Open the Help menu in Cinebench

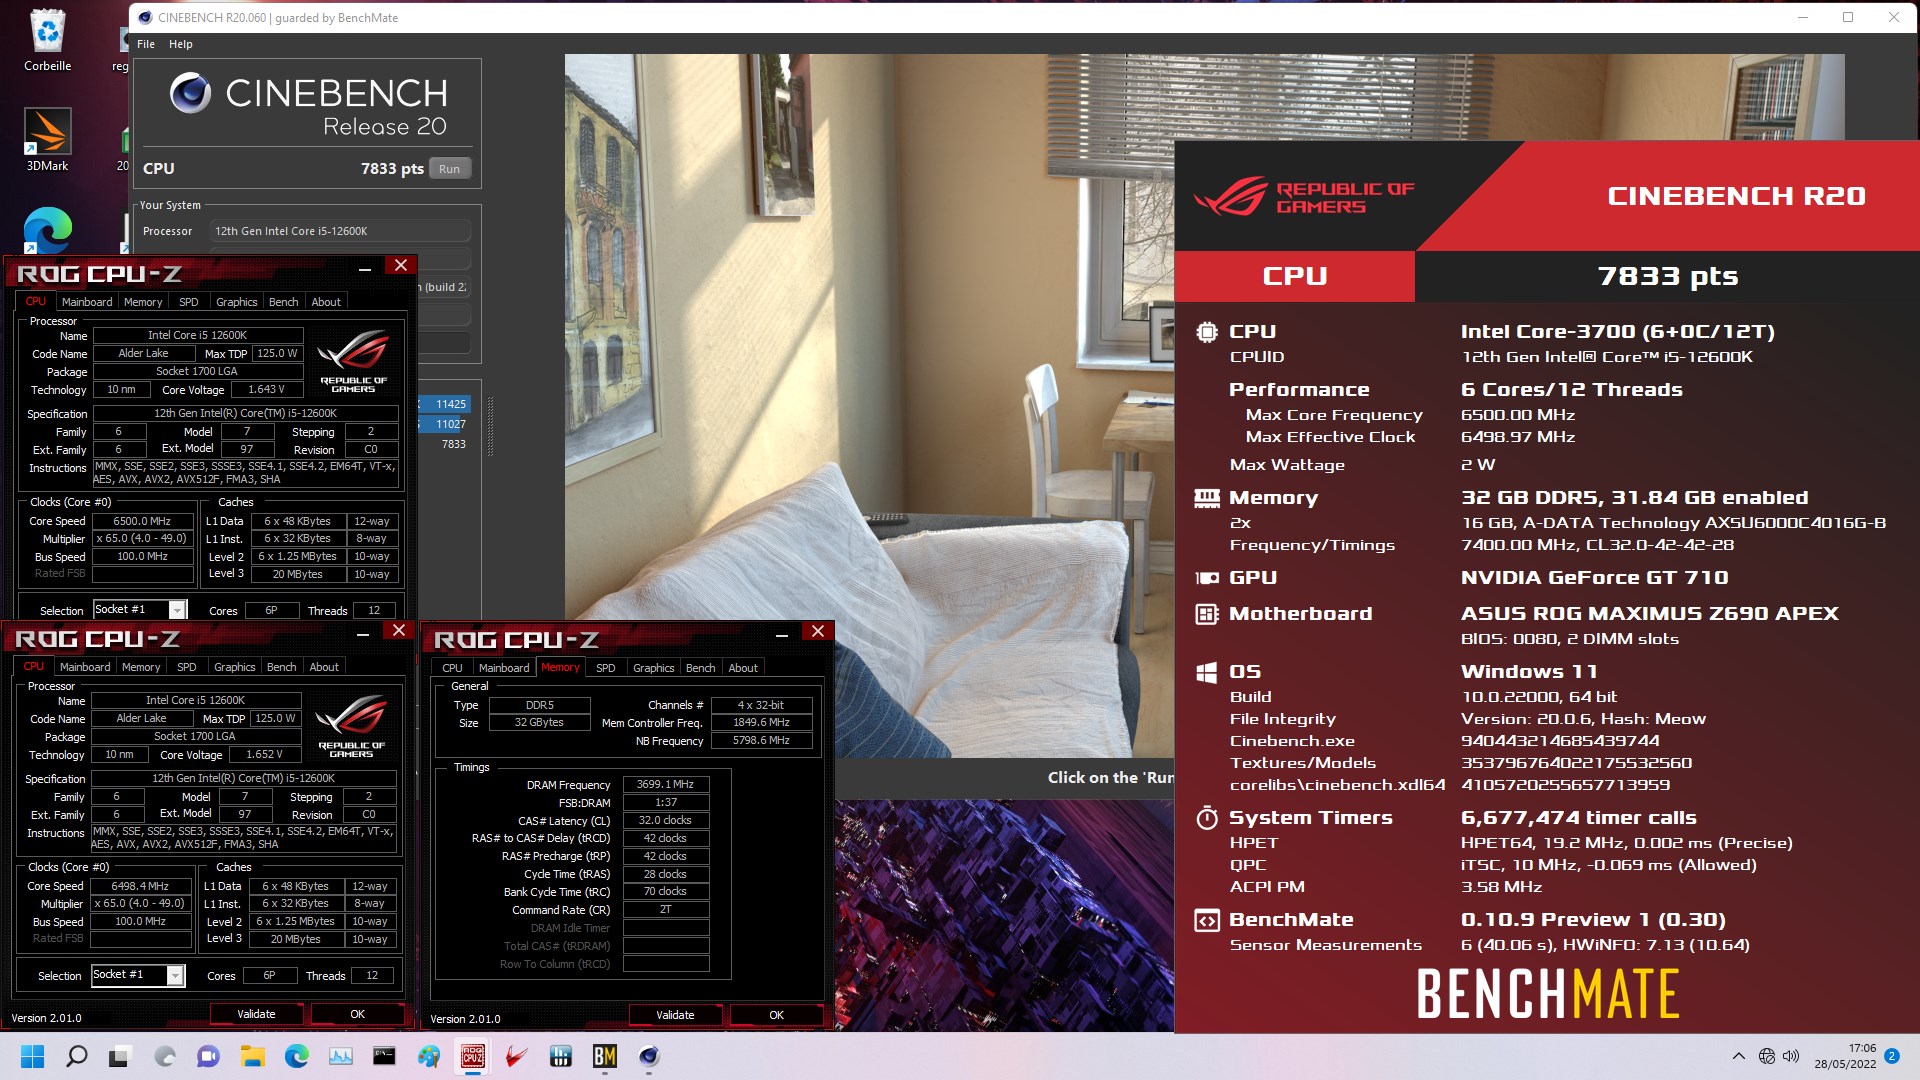[181, 44]
